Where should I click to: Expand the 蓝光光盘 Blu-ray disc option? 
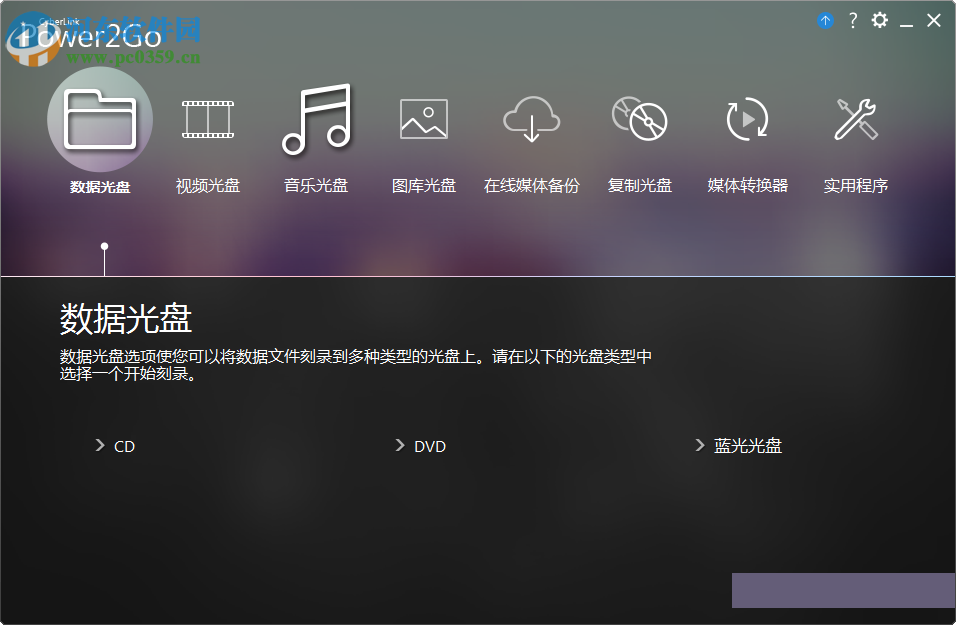point(745,446)
